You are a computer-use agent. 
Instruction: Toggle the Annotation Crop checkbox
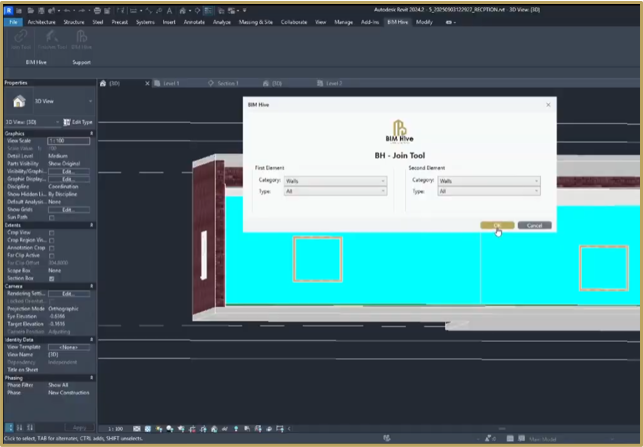click(52, 248)
